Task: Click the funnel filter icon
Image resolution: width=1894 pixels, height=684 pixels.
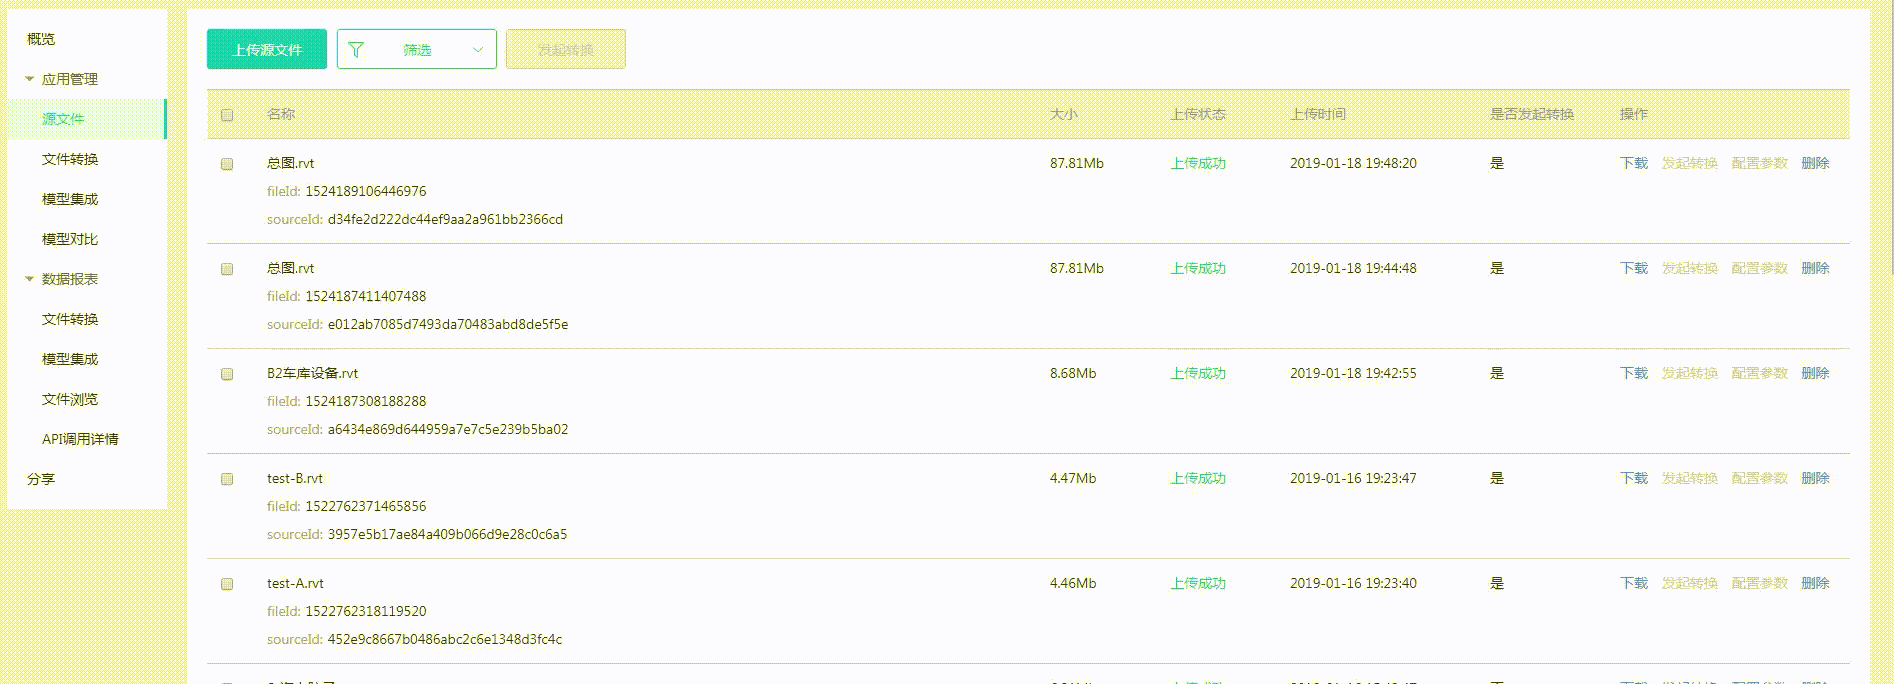Action: 356,50
